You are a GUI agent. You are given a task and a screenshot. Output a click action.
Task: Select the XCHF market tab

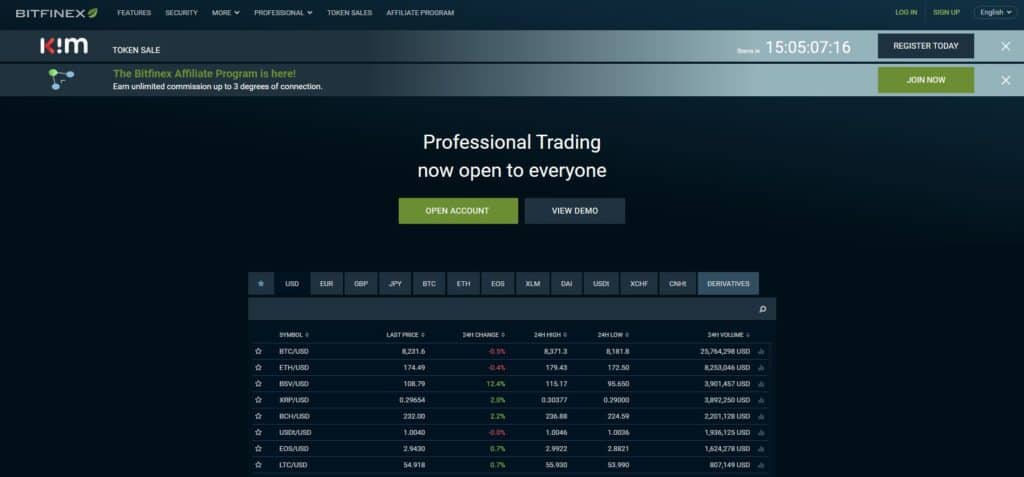639,284
